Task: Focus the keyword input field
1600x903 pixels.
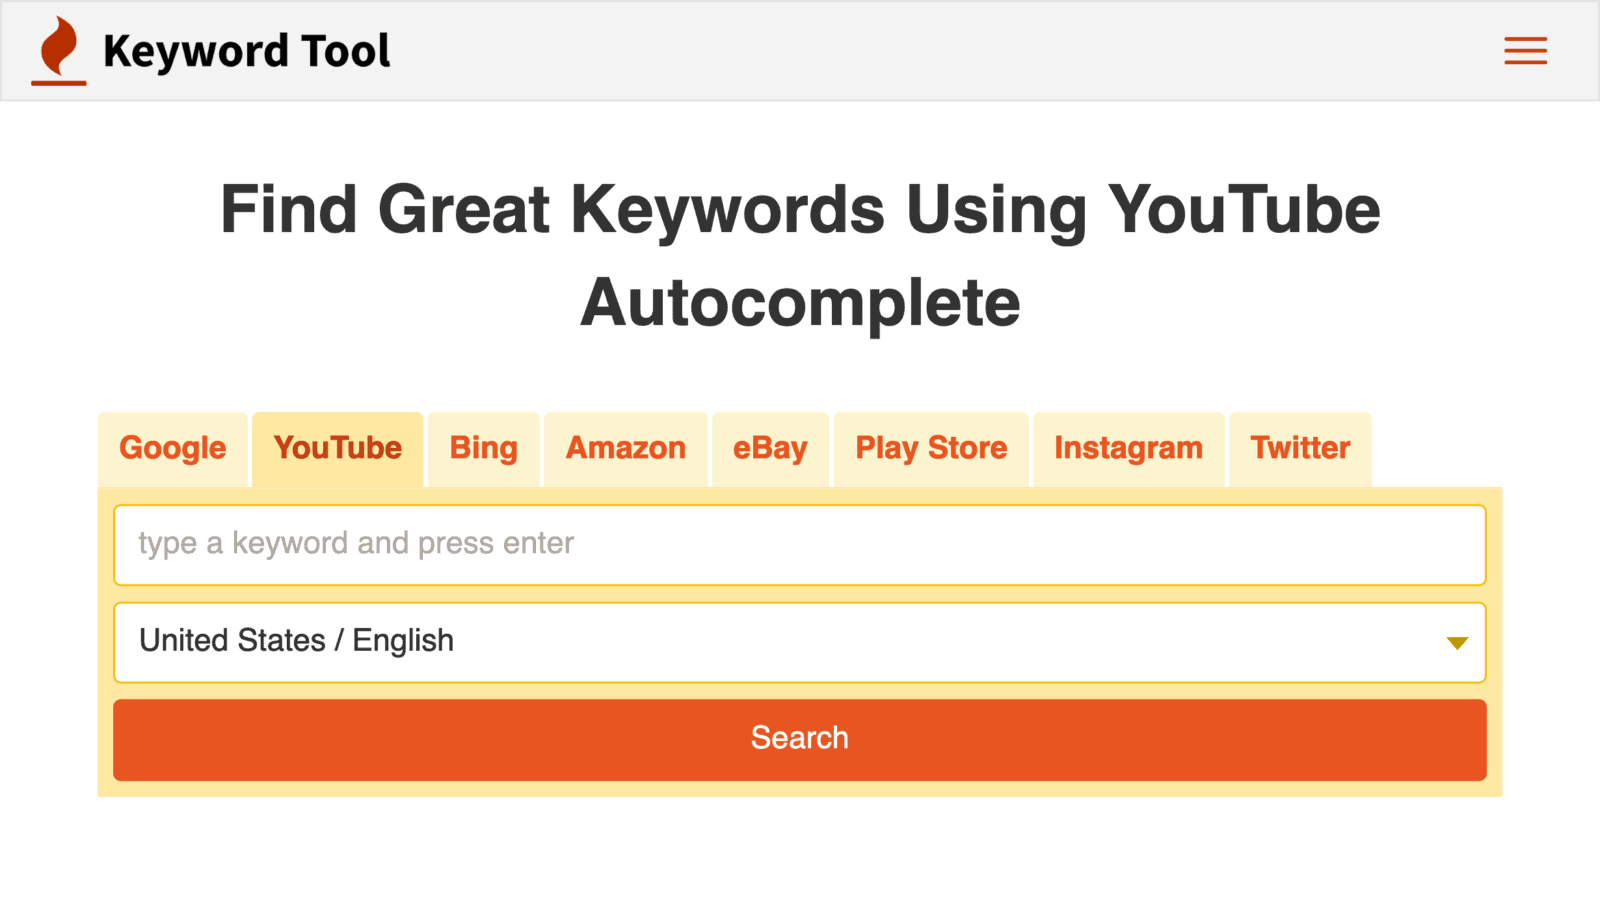Action: [x=800, y=545]
